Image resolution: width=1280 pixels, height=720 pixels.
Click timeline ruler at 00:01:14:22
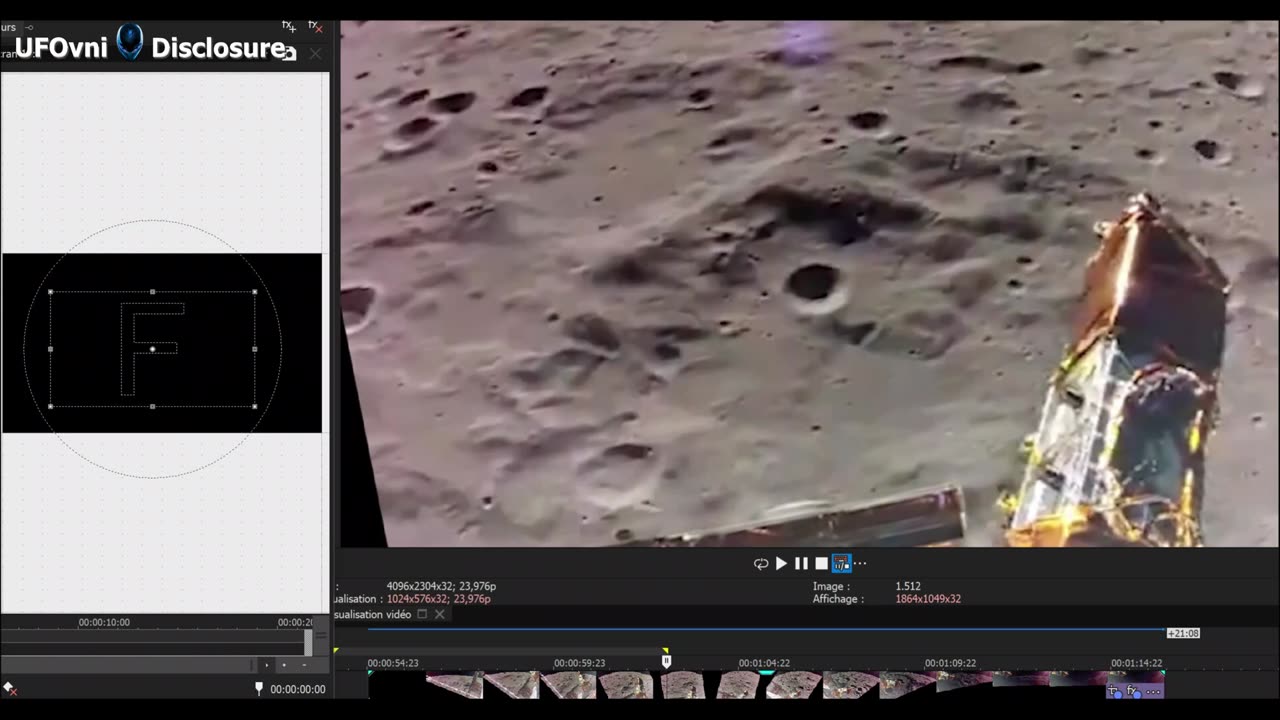(1136, 663)
